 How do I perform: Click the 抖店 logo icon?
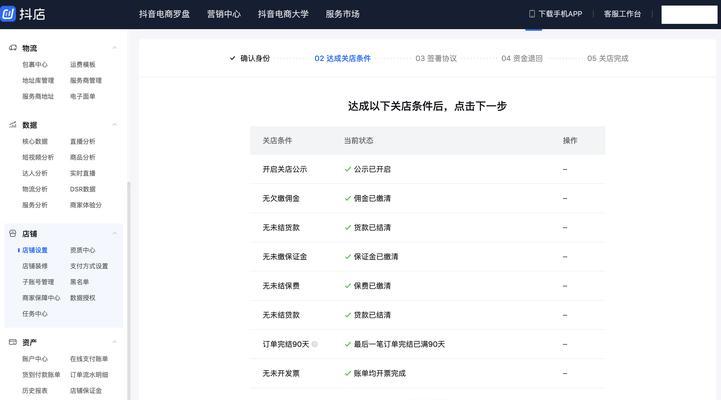8,14
